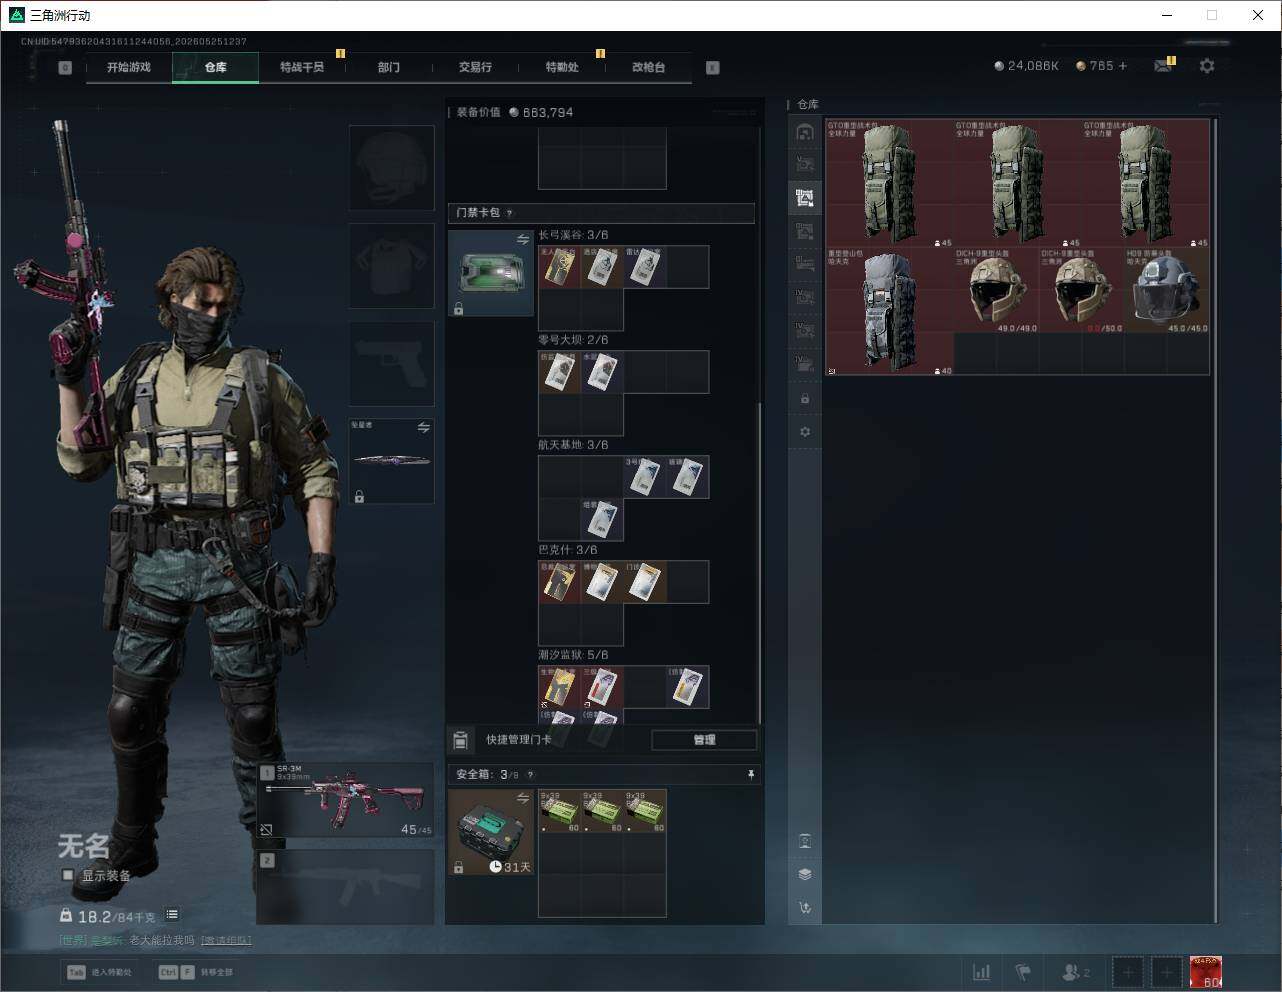
Task: Select the gold keycard under 长弓溪谷
Action: click(560, 267)
